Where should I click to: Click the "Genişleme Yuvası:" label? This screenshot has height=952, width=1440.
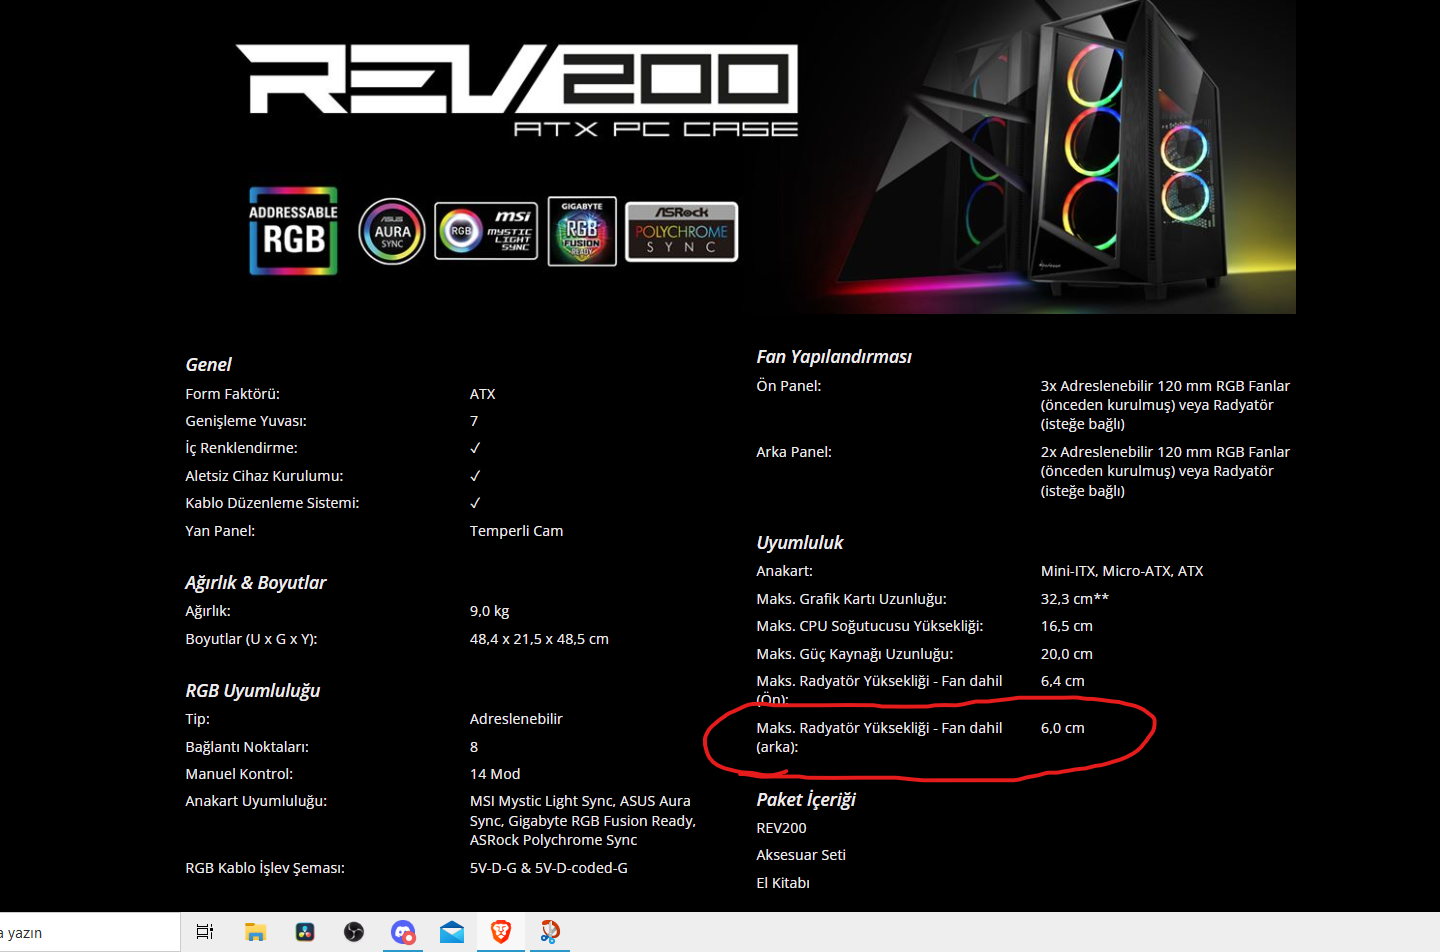[x=246, y=421]
